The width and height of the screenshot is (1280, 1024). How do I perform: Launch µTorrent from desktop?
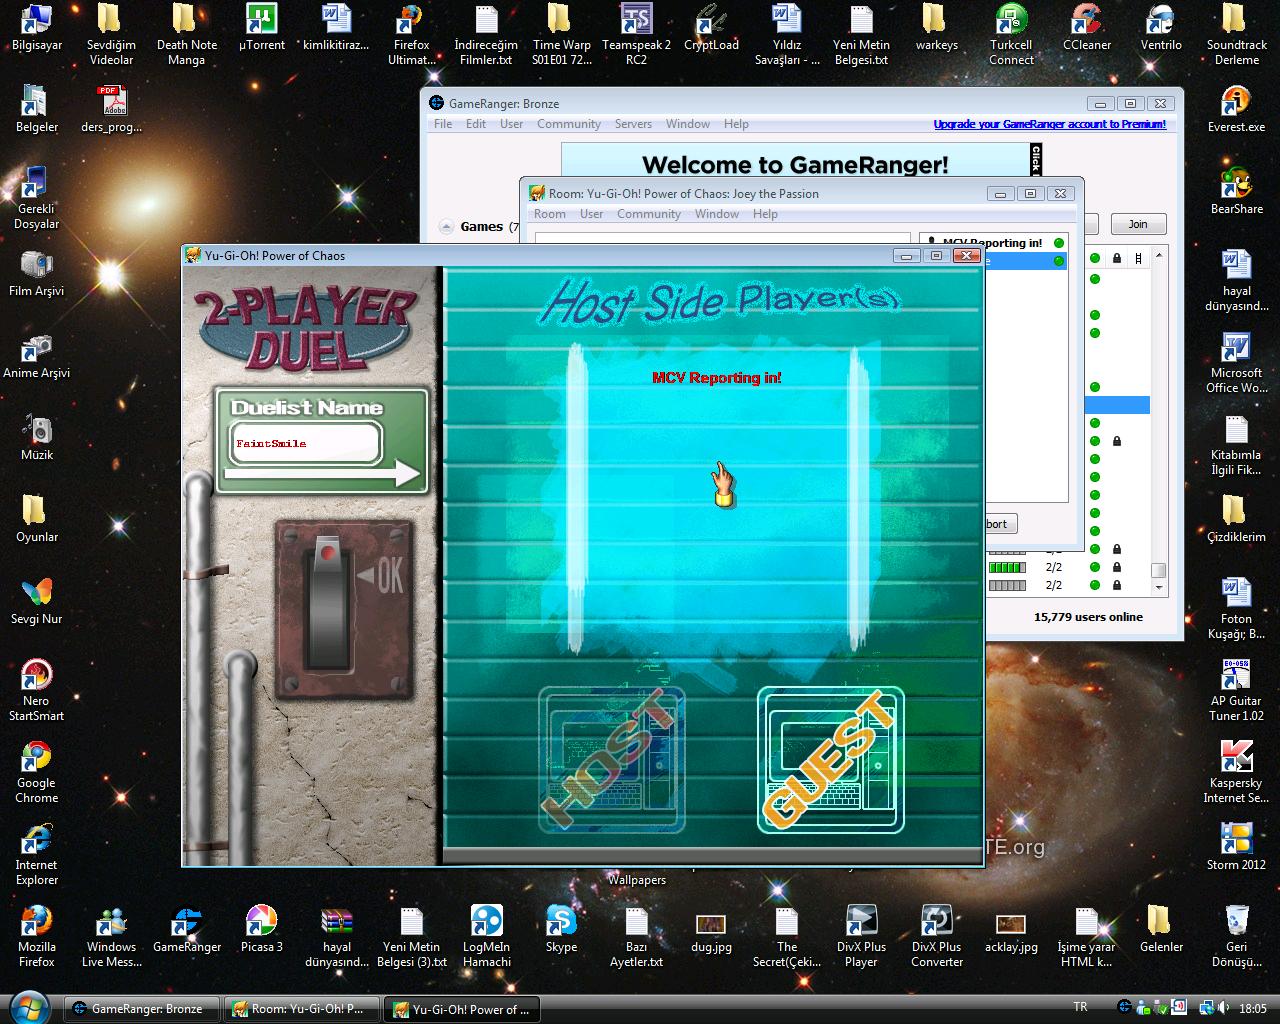click(262, 28)
